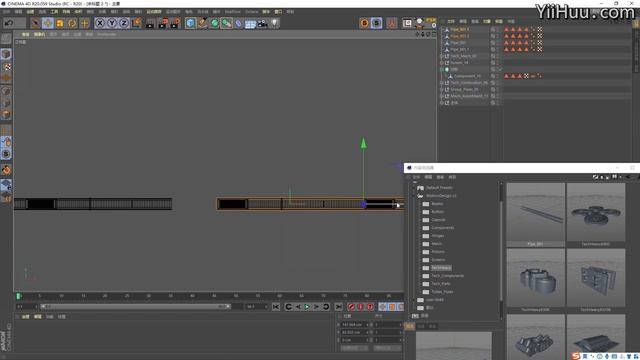The height and width of the screenshot is (360, 640).
Task: Open the Floor/Environment grid icon
Action: point(250,24)
